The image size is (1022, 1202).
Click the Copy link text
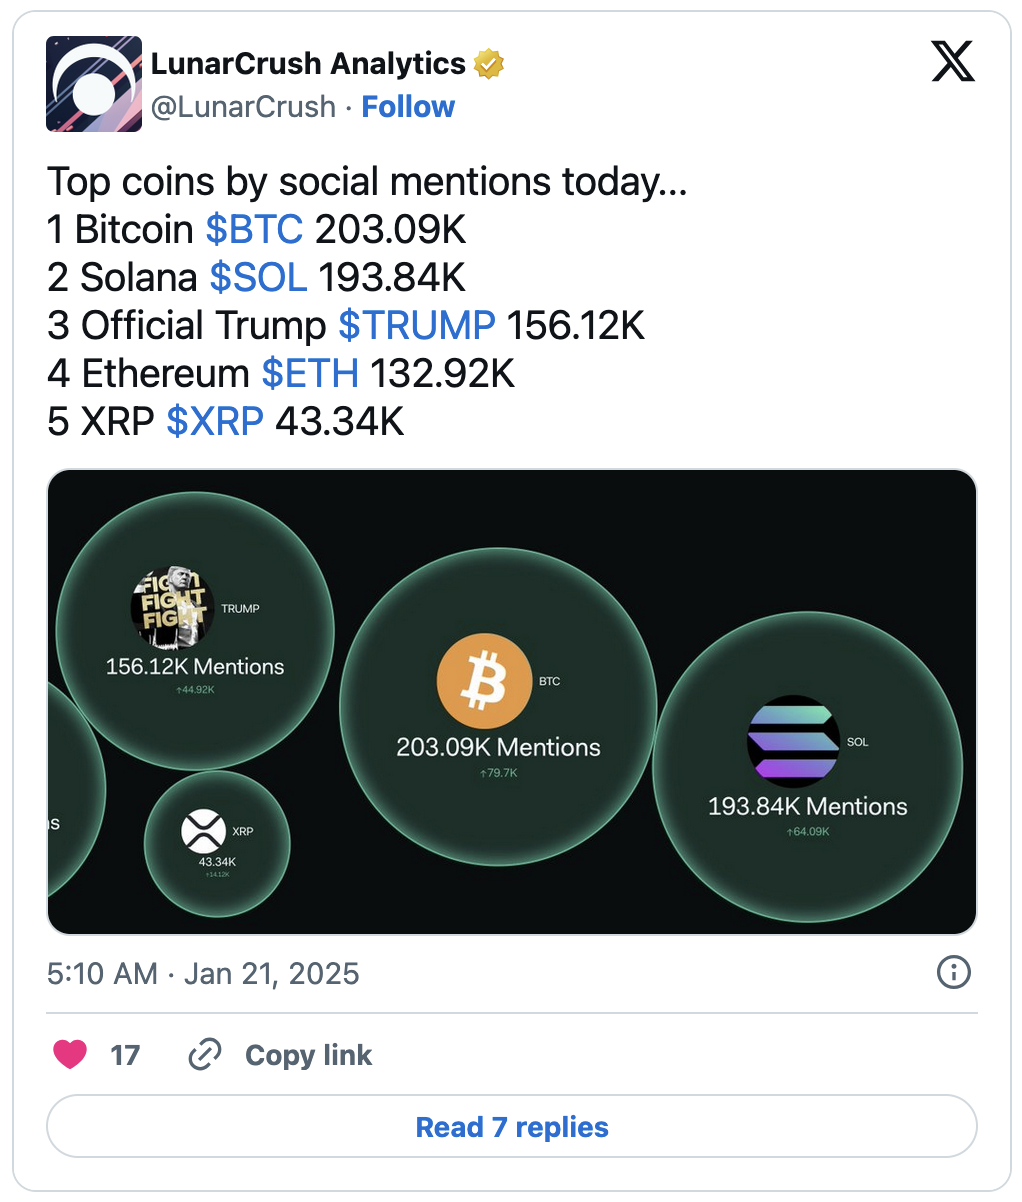click(308, 1055)
